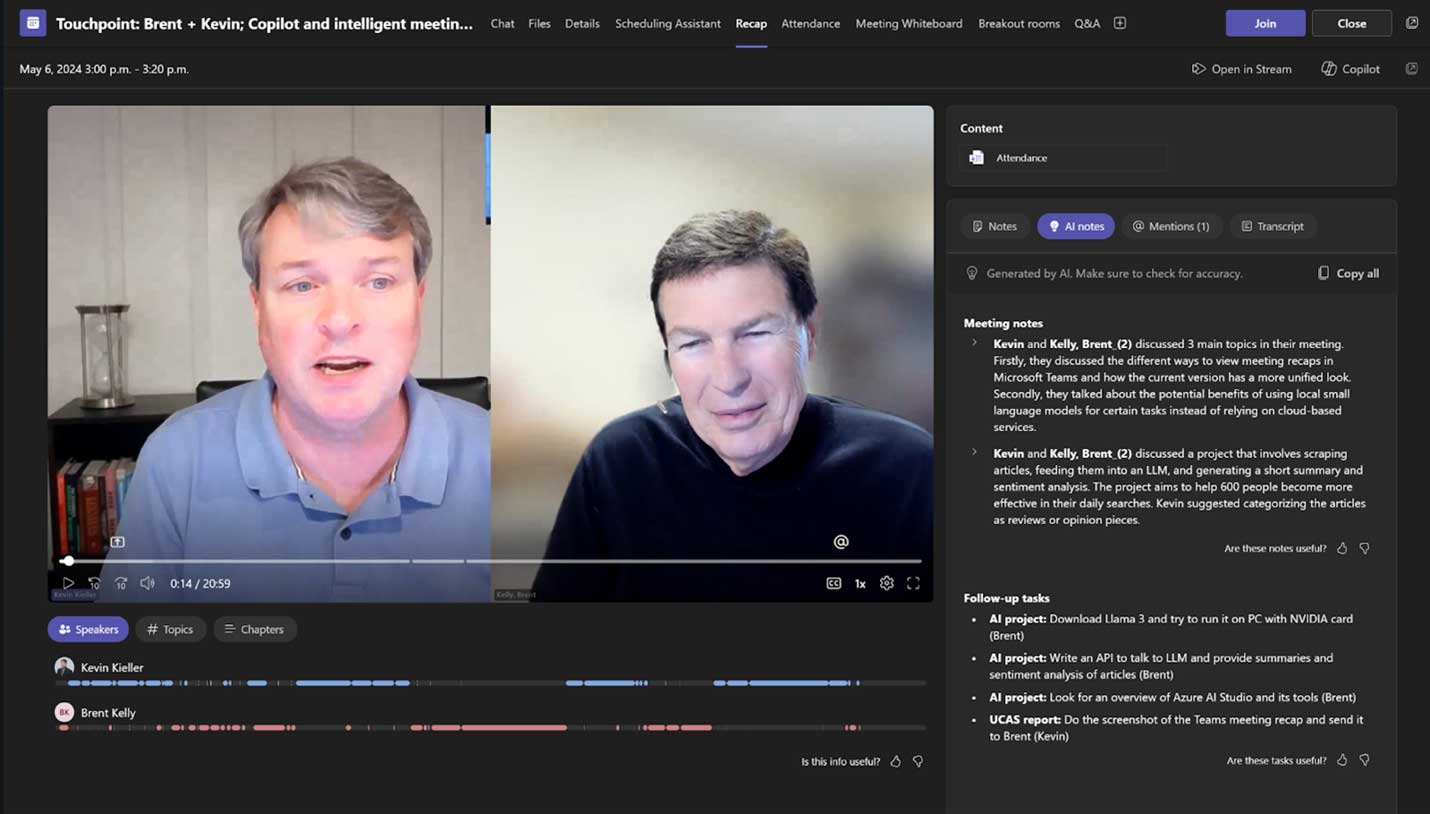Viewport: 1430px width, 814px height.
Task: Play the meeting recording
Action: tap(68, 583)
